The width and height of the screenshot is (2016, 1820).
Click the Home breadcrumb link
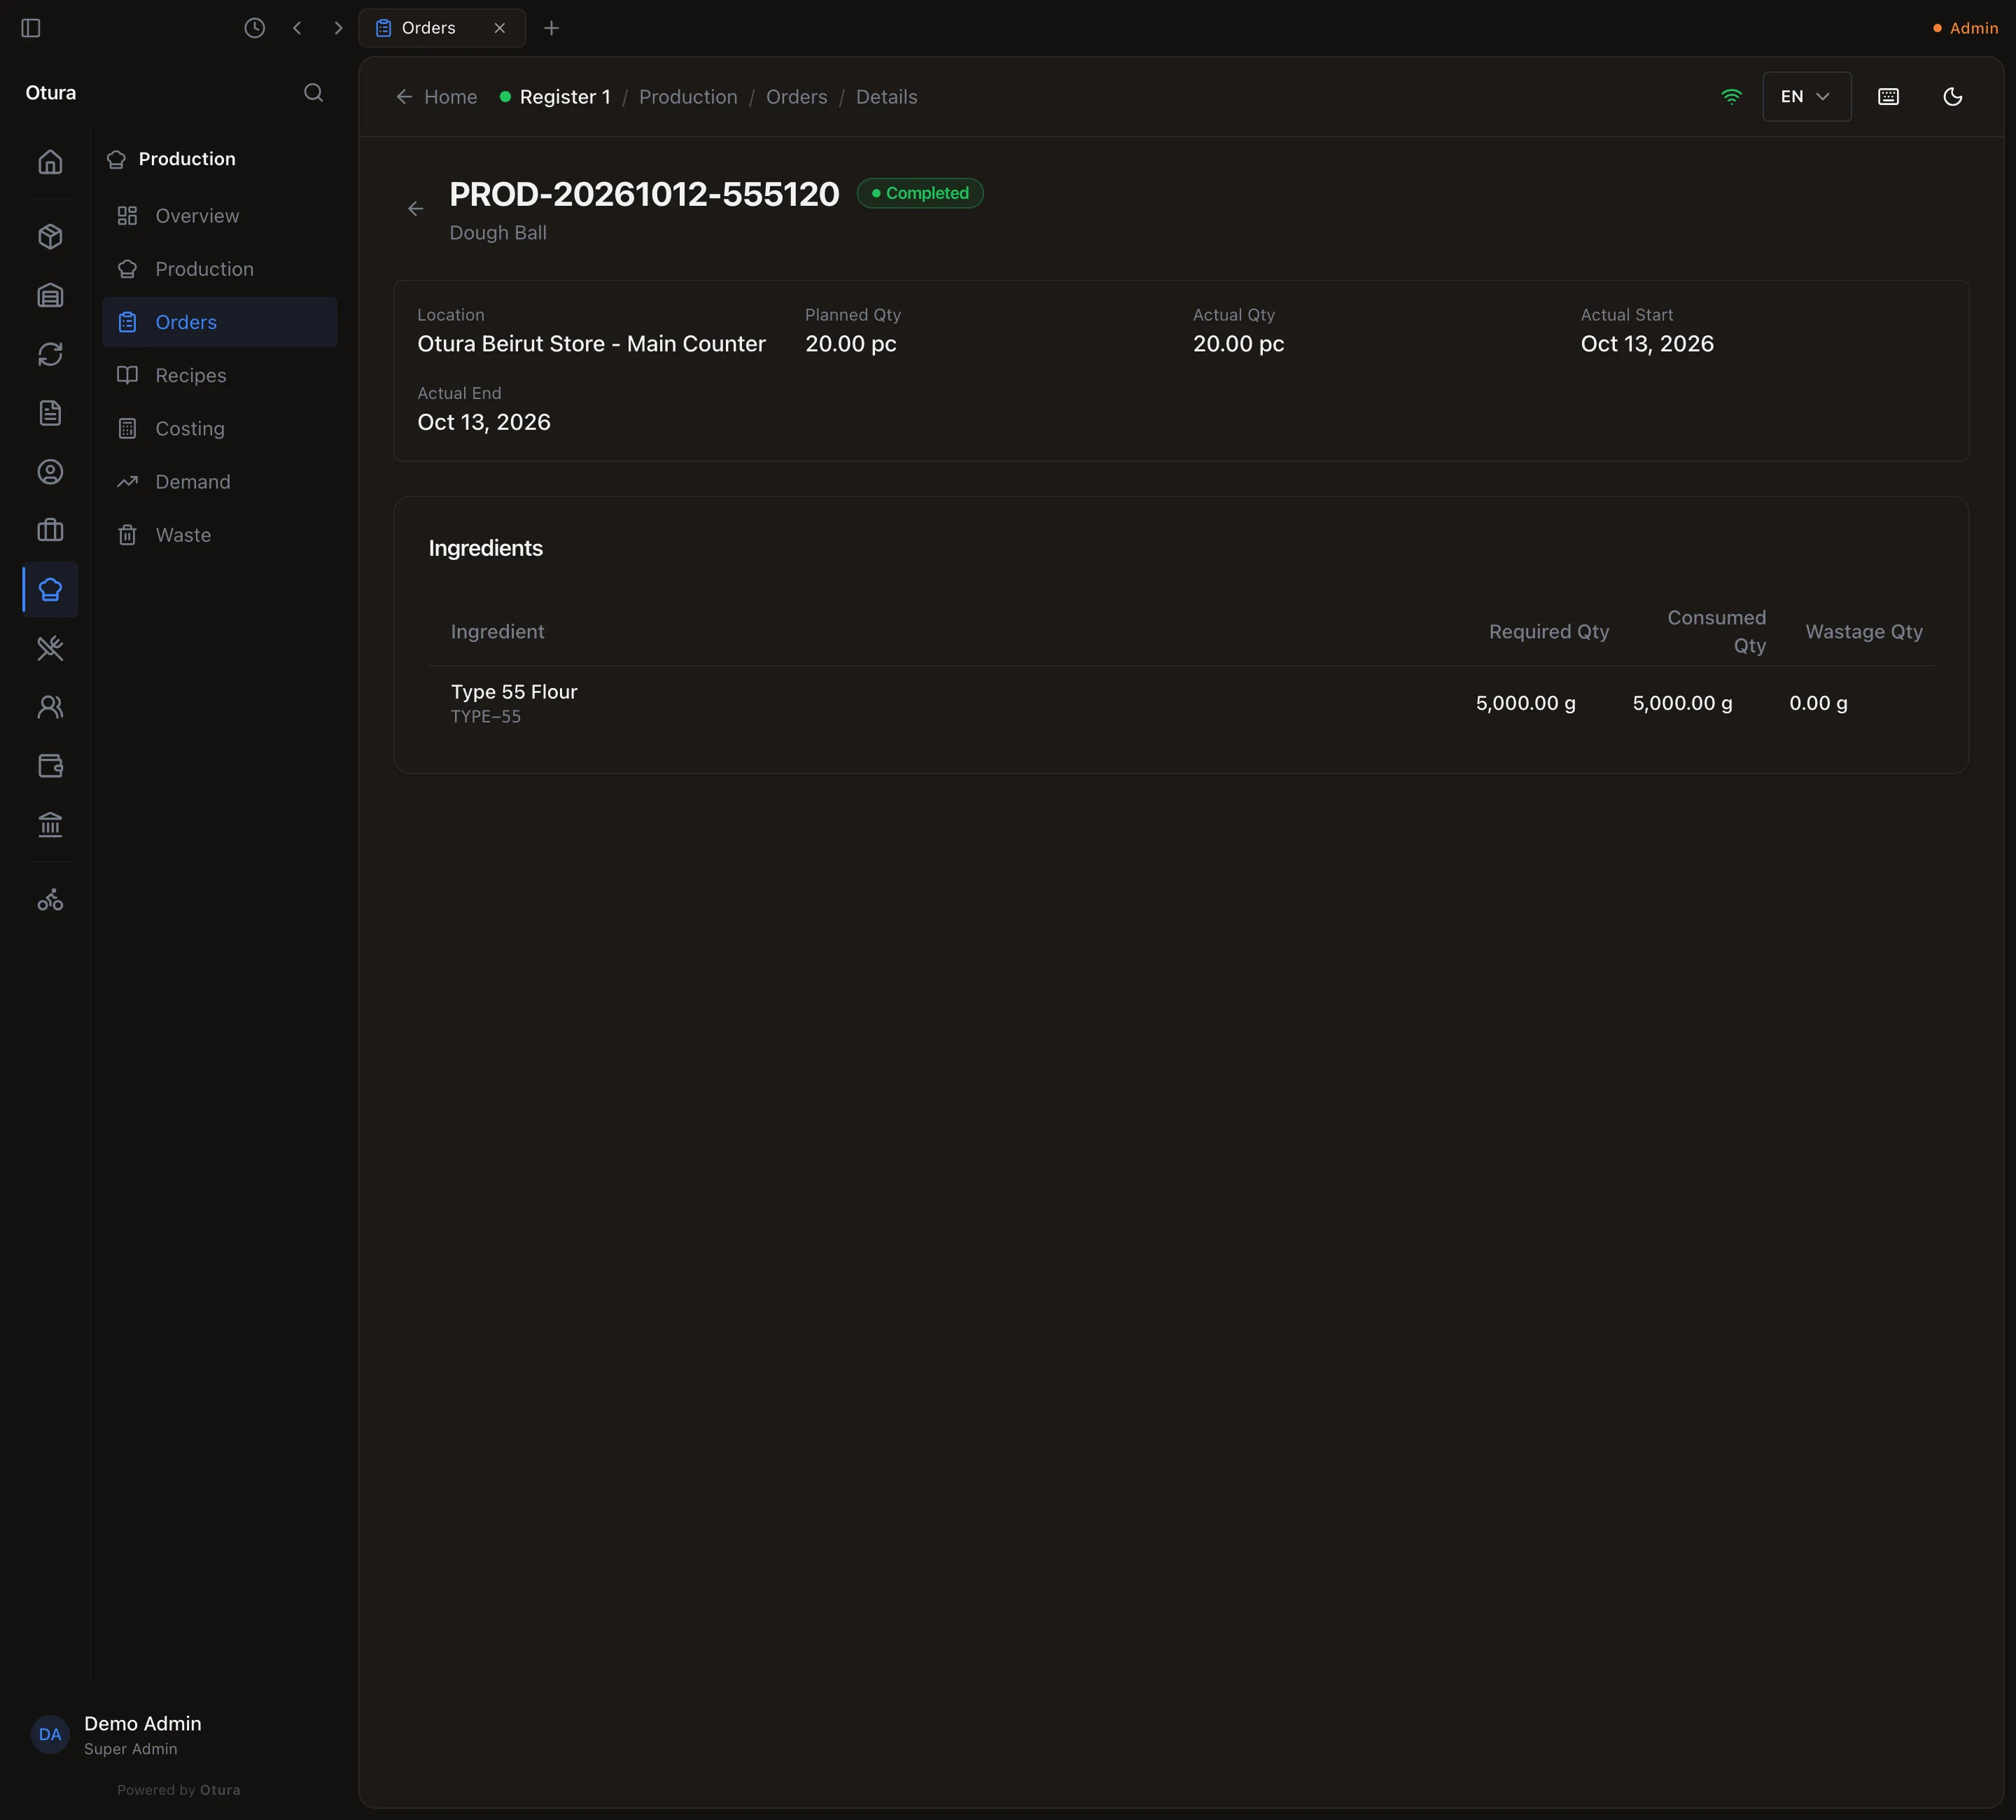[437, 97]
